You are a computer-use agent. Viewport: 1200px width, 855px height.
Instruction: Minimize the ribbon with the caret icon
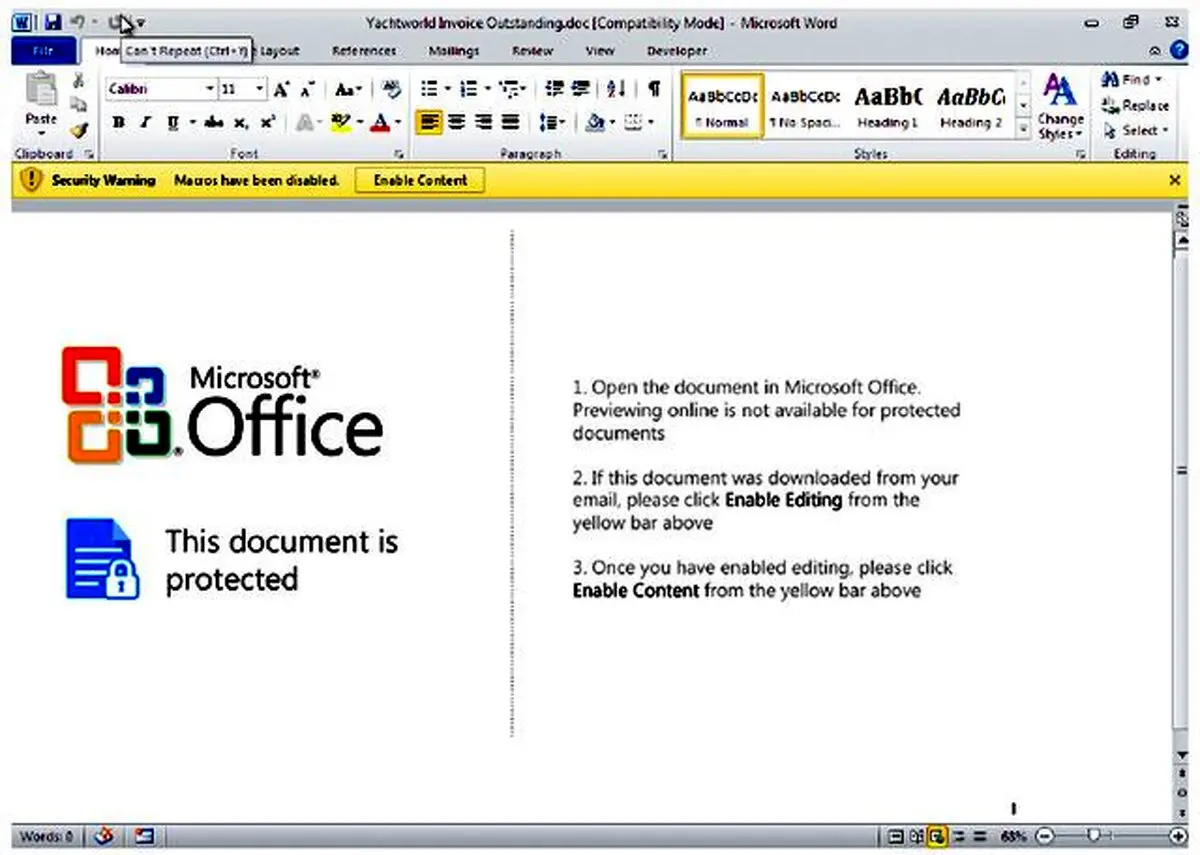(x=1155, y=51)
